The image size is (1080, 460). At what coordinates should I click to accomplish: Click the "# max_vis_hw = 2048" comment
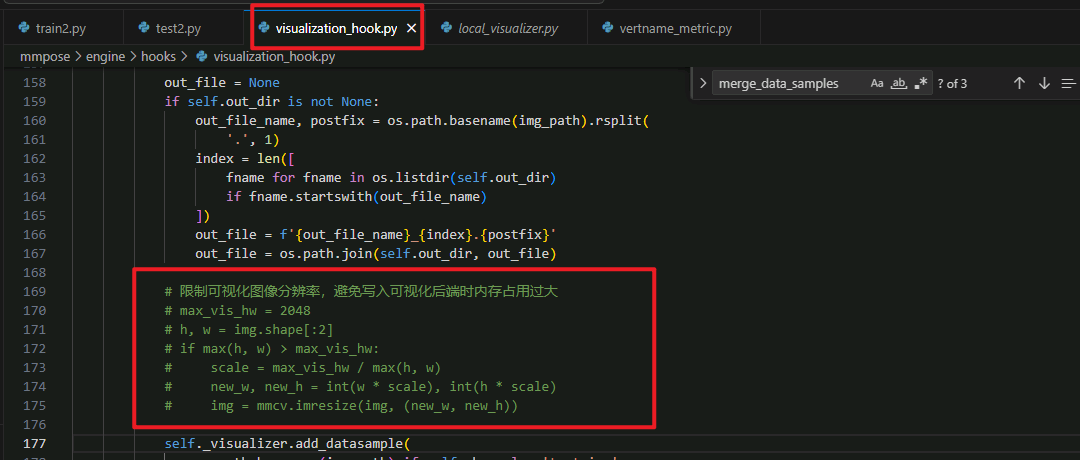coord(237,311)
